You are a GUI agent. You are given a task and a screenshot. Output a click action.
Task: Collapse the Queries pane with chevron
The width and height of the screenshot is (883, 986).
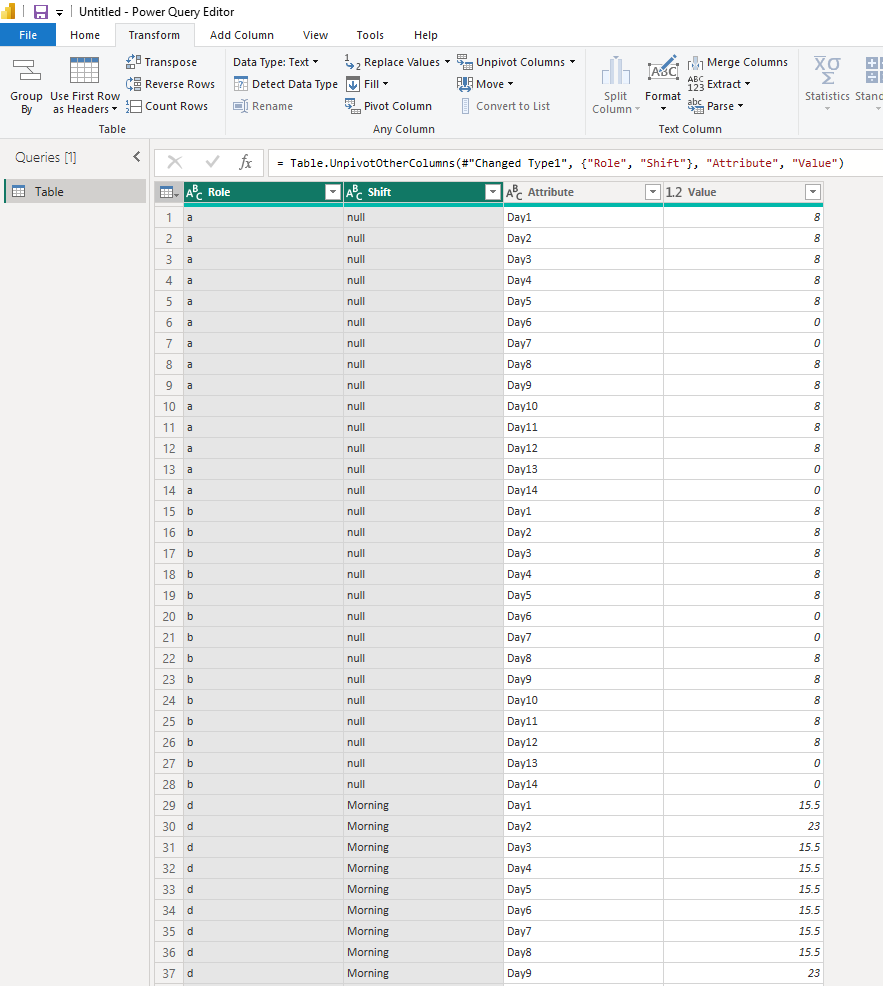tap(136, 157)
